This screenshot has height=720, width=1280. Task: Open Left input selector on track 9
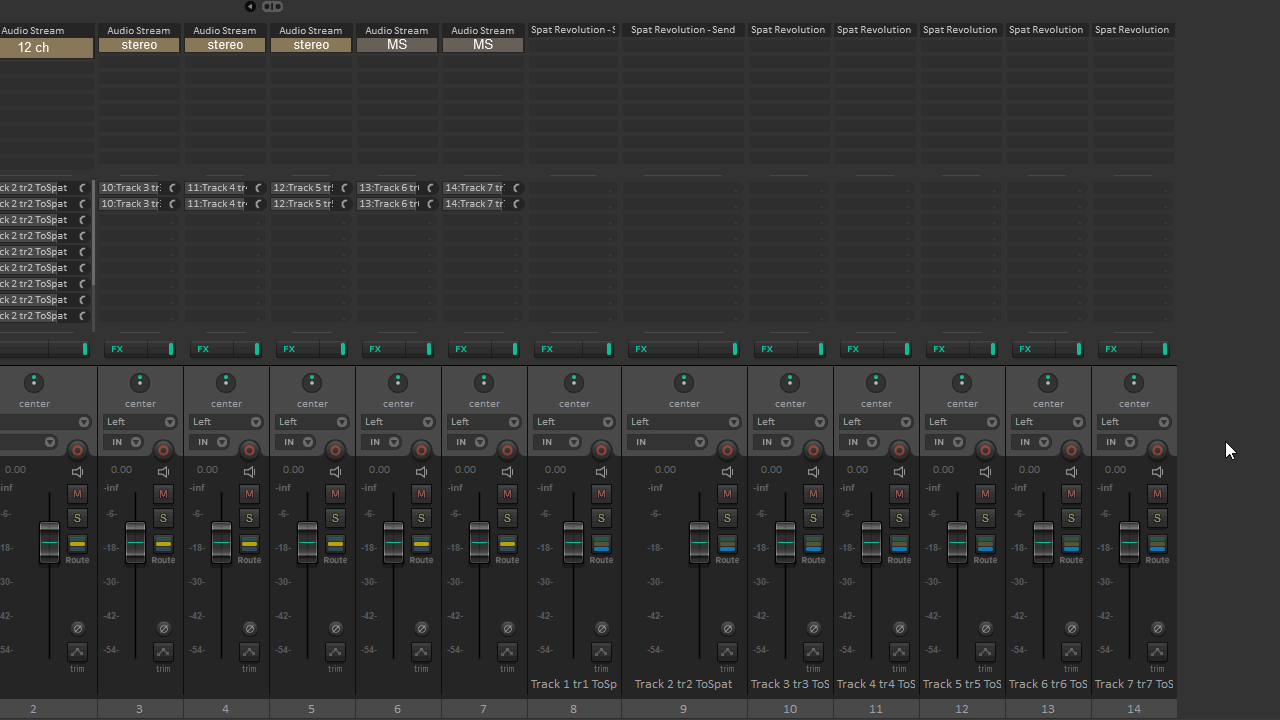click(684, 422)
